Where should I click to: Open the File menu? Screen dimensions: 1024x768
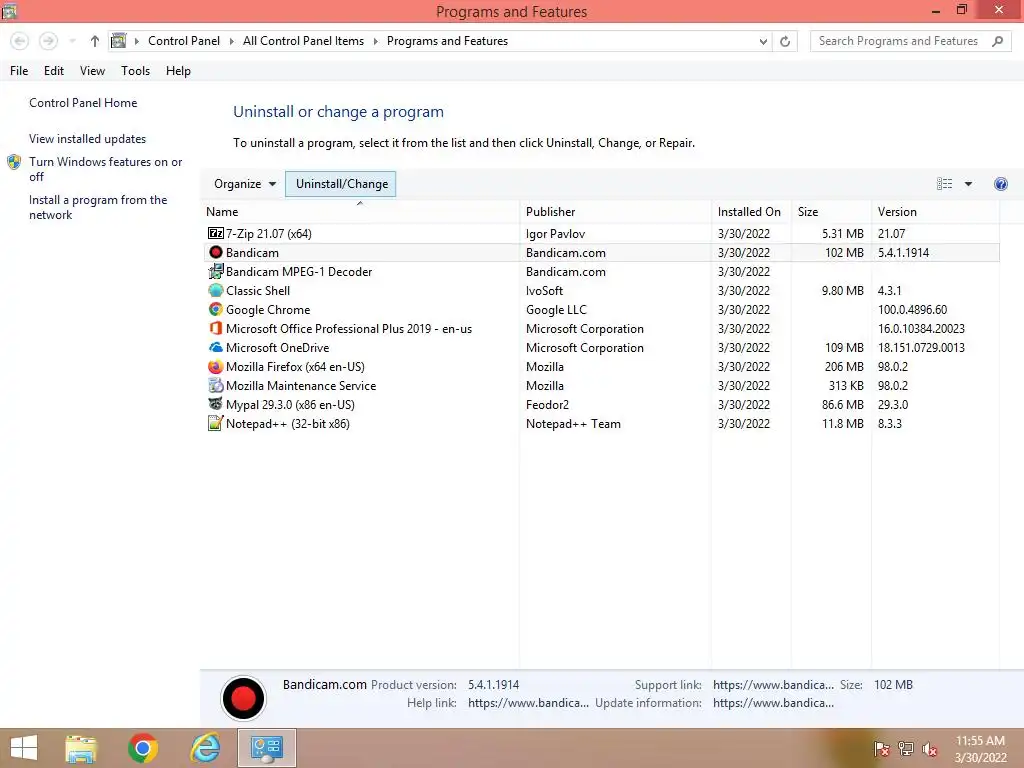[x=19, y=71]
